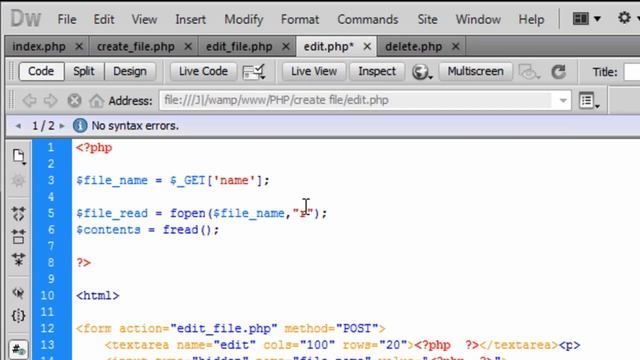Close the edit.php tab
The height and width of the screenshot is (360, 640).
tap(367, 47)
